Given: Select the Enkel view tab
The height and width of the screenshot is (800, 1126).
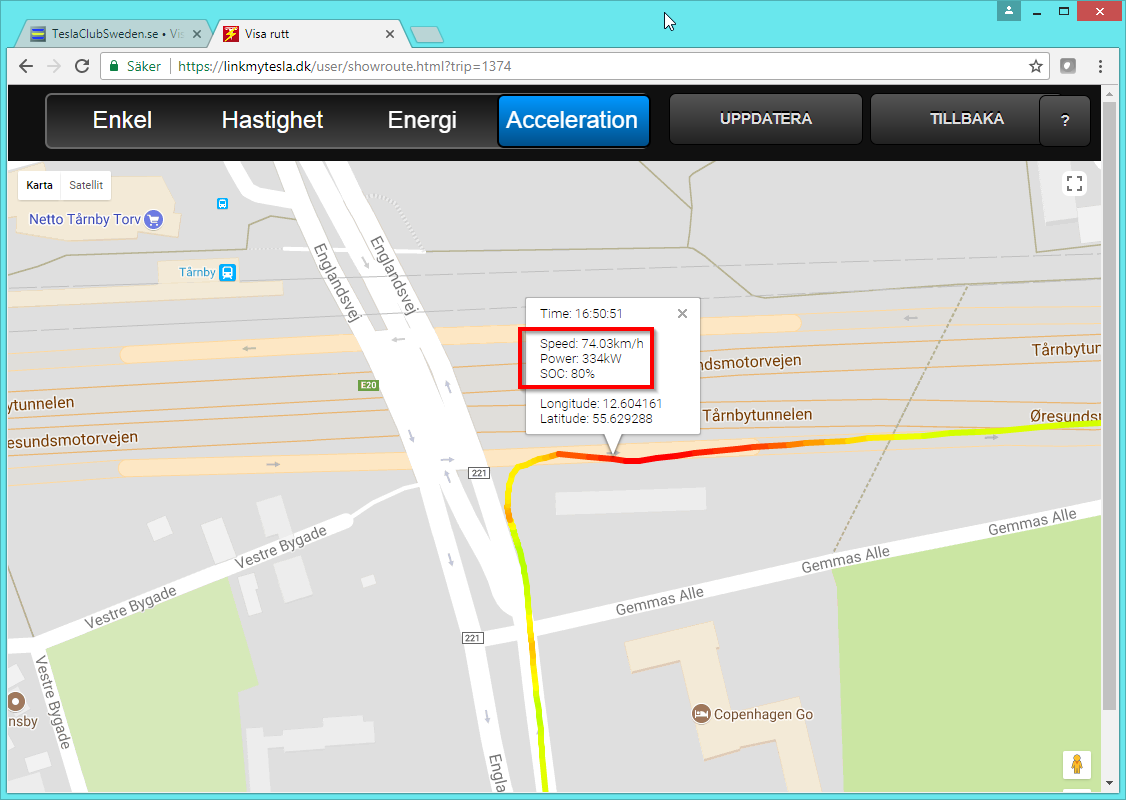Looking at the screenshot, I should click(122, 120).
